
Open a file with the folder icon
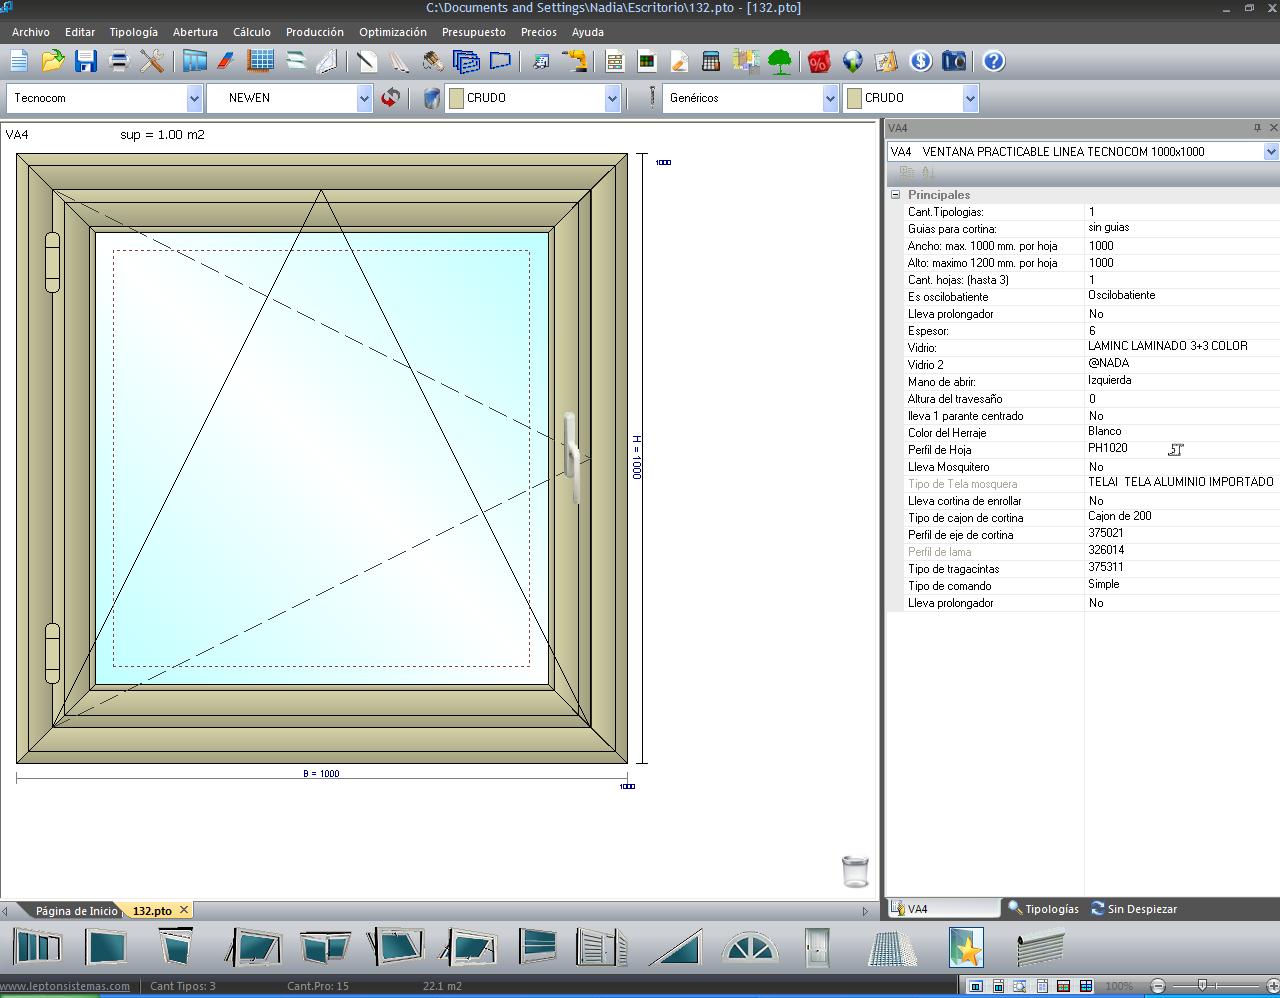(52, 62)
